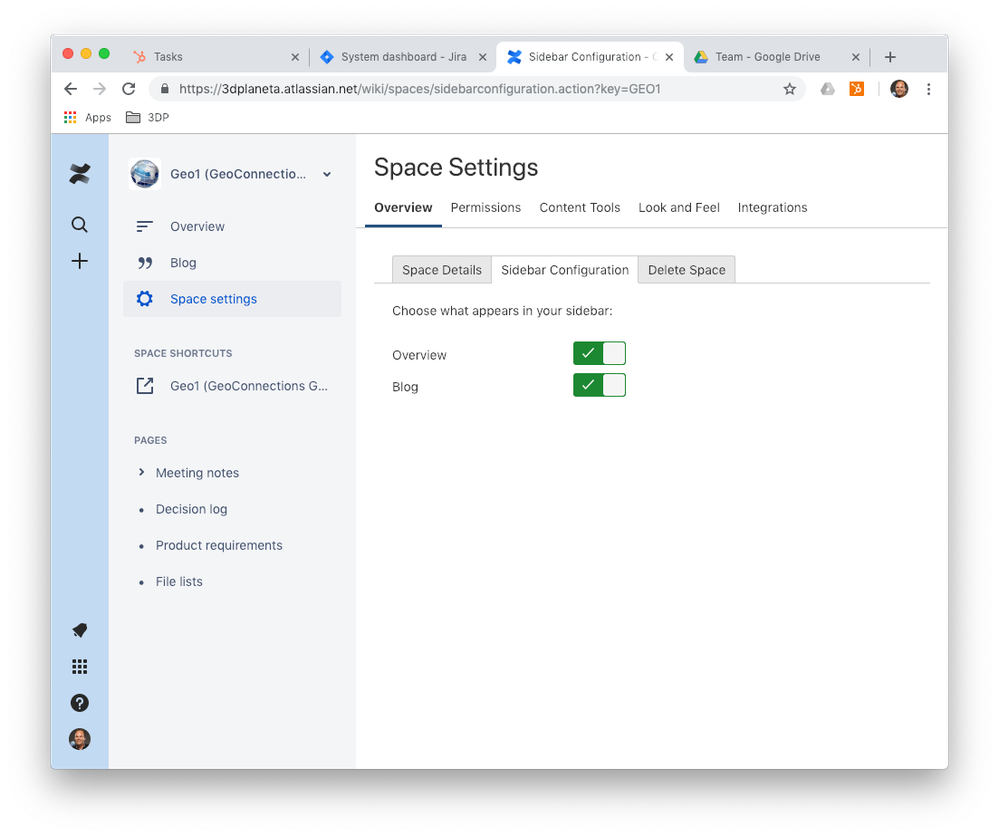Open profile avatar in the Confluence rail
The height and width of the screenshot is (836, 999).
point(80,739)
